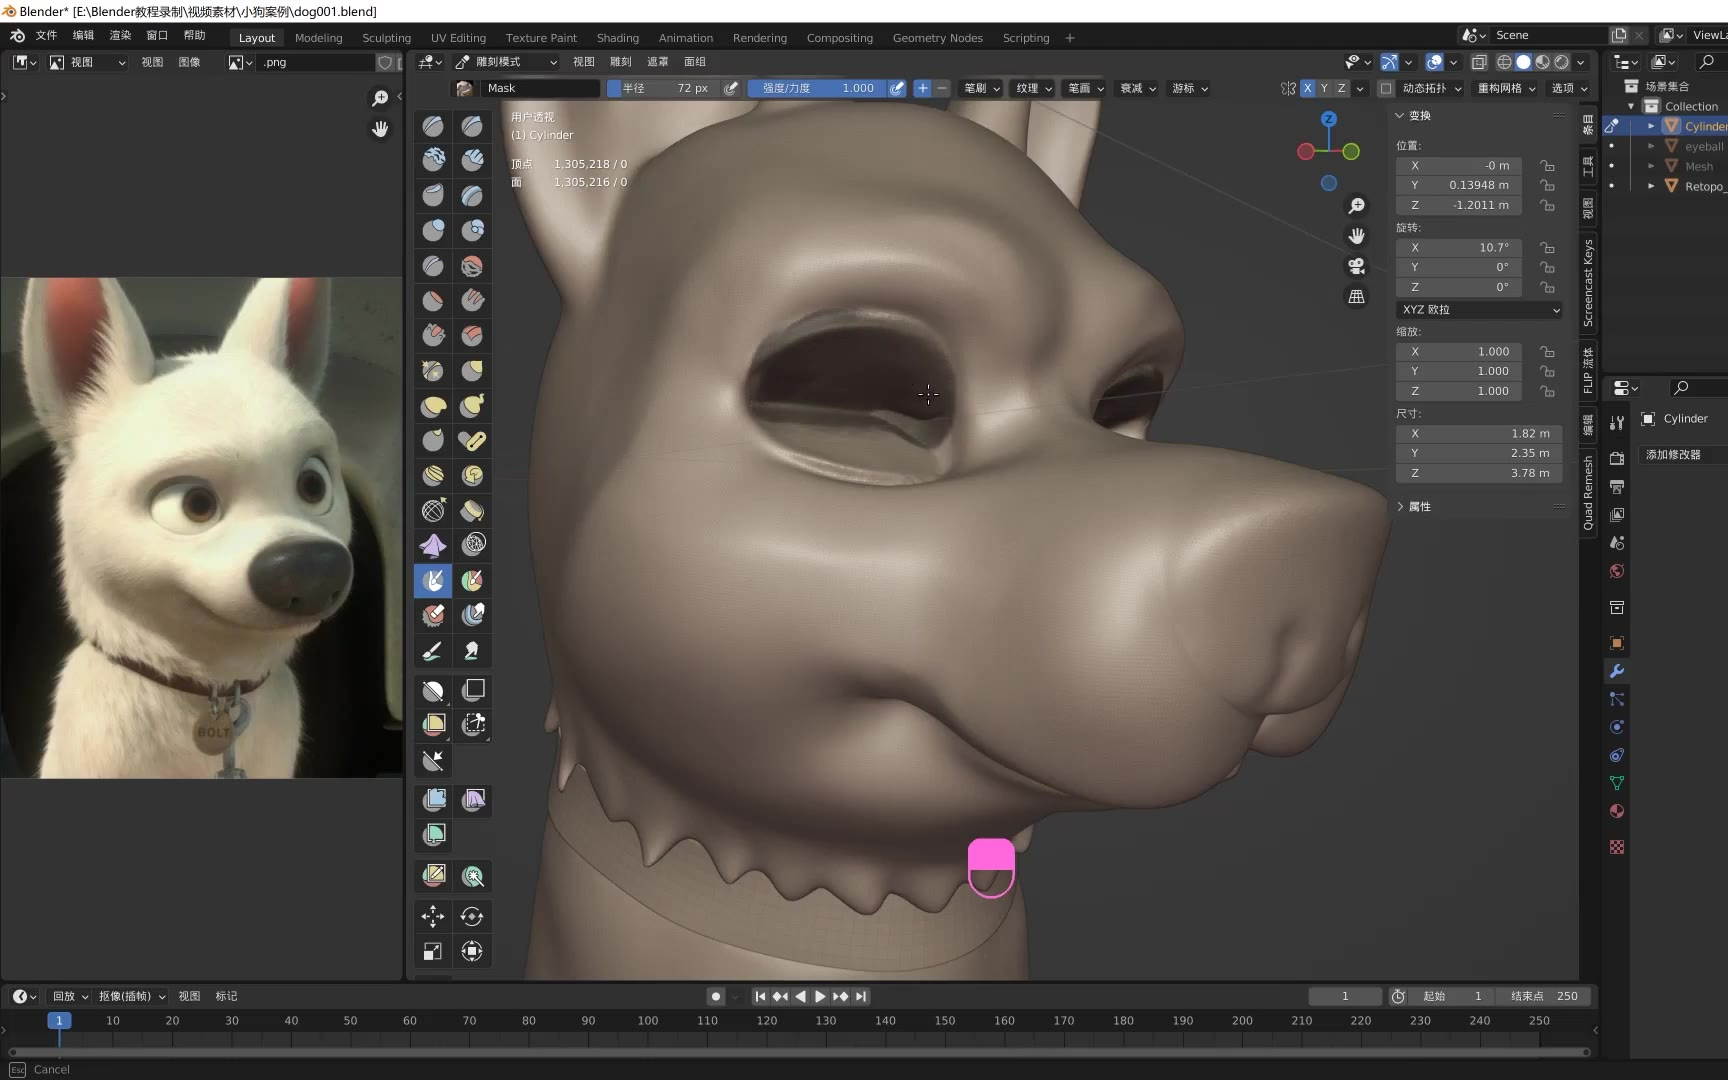Enable the 动态拓扑 (Dyntopo) checkbox
Viewport: 1728px width, 1080px height.
1386,88
